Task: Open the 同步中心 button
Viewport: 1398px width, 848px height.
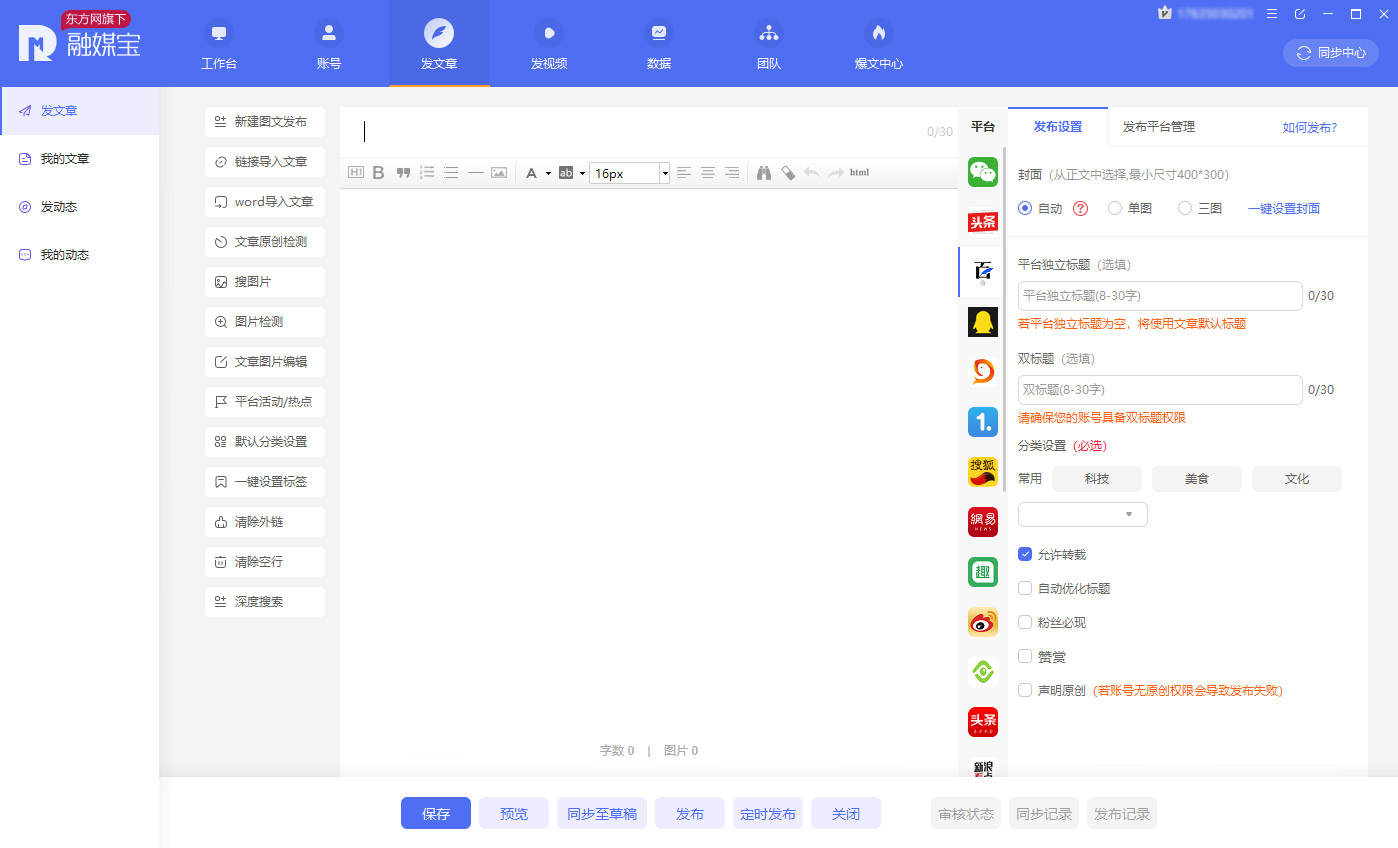Action: tap(1331, 53)
